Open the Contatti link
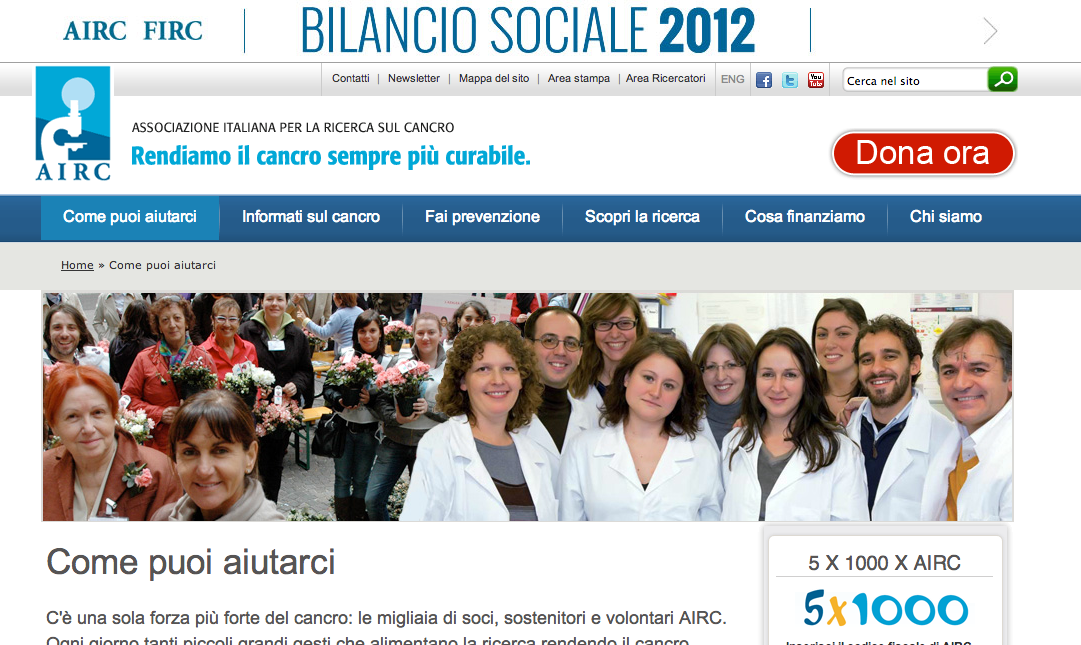 point(350,79)
